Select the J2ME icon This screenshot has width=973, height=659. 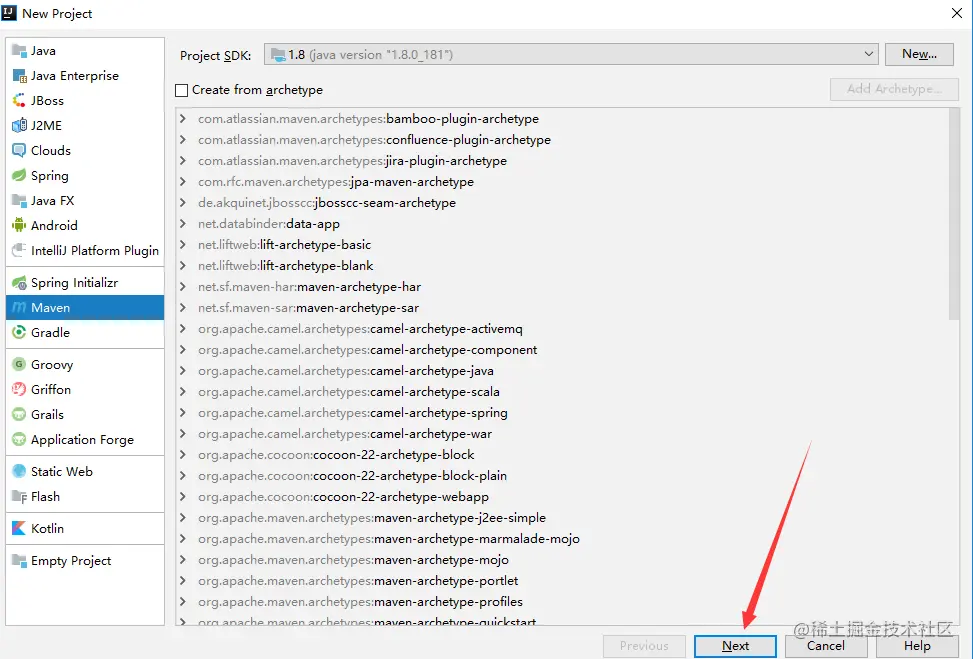pos(19,125)
